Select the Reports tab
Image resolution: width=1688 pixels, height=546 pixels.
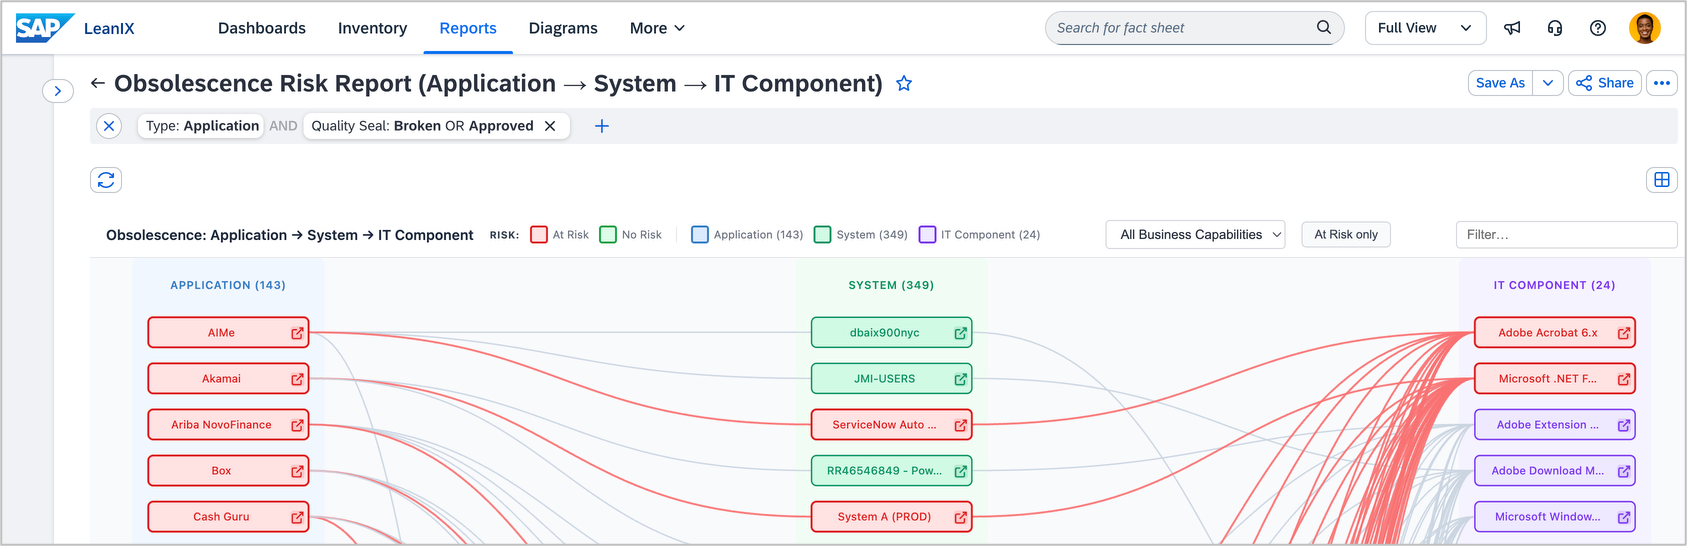point(468,28)
